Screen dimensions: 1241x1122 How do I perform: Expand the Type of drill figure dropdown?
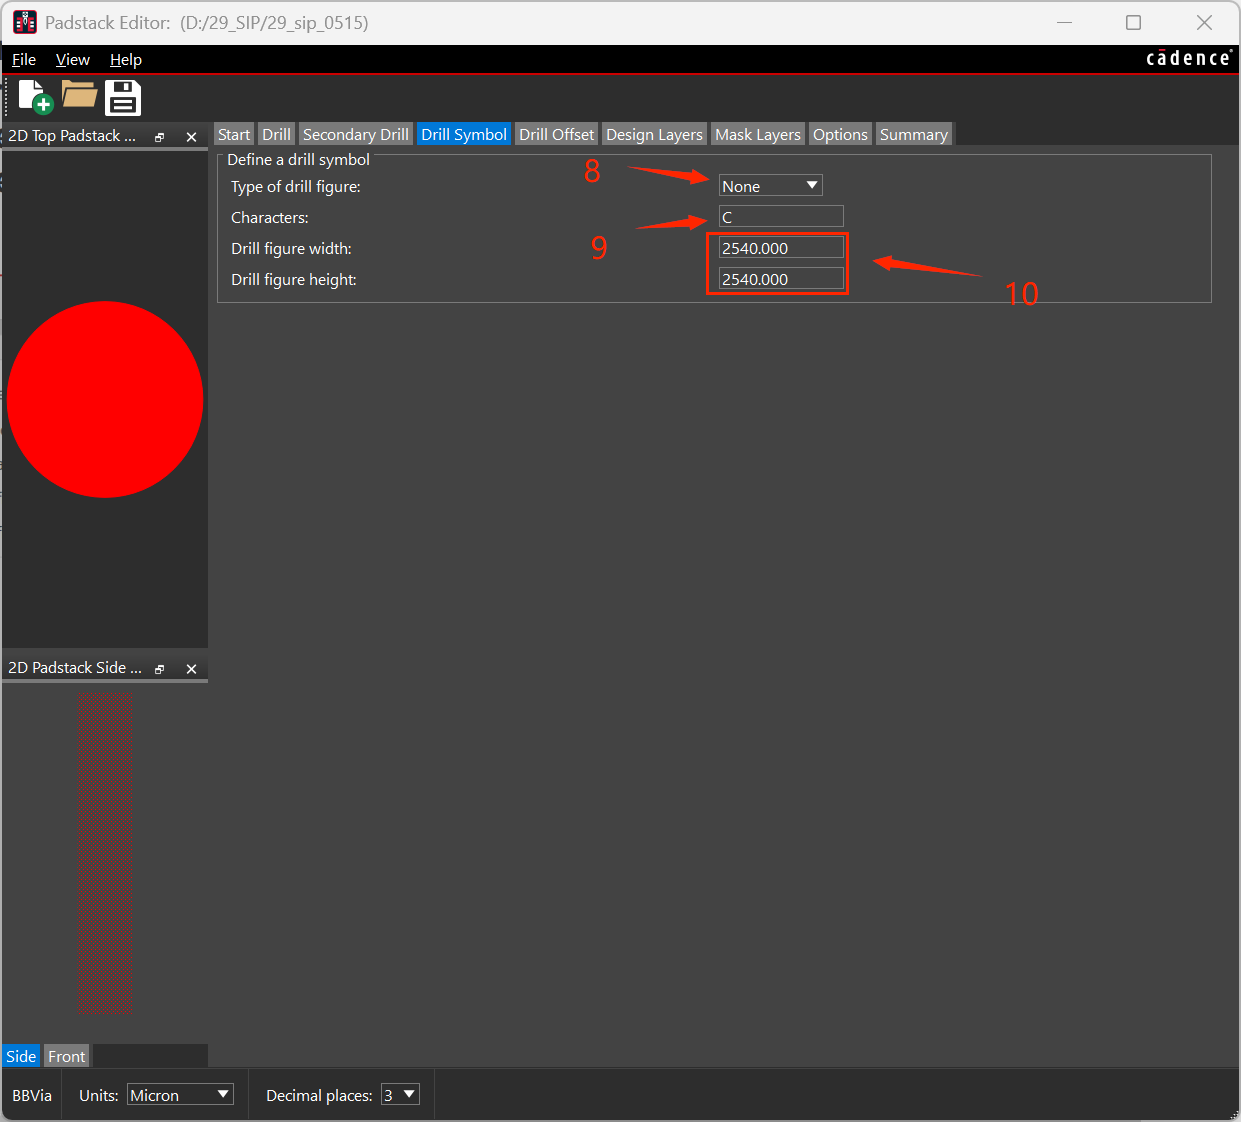(x=770, y=186)
